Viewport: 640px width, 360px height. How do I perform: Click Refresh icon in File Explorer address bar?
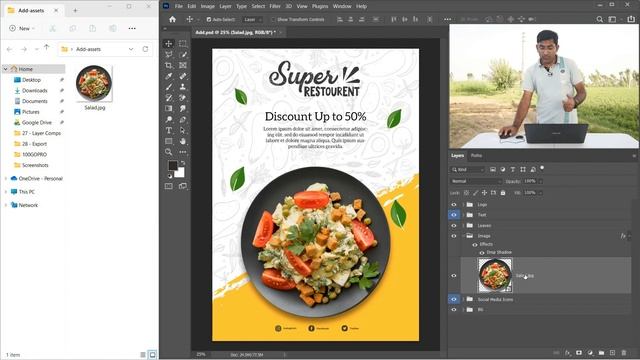tap(145, 49)
